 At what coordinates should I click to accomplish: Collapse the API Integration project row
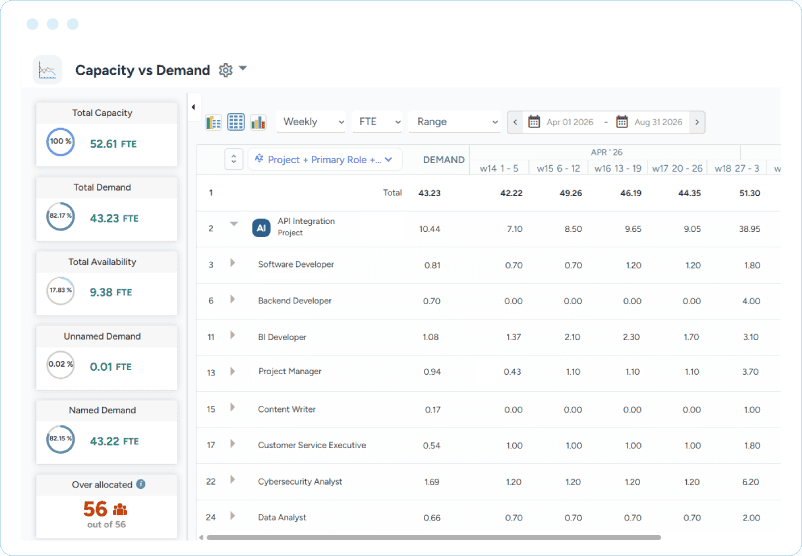234,224
